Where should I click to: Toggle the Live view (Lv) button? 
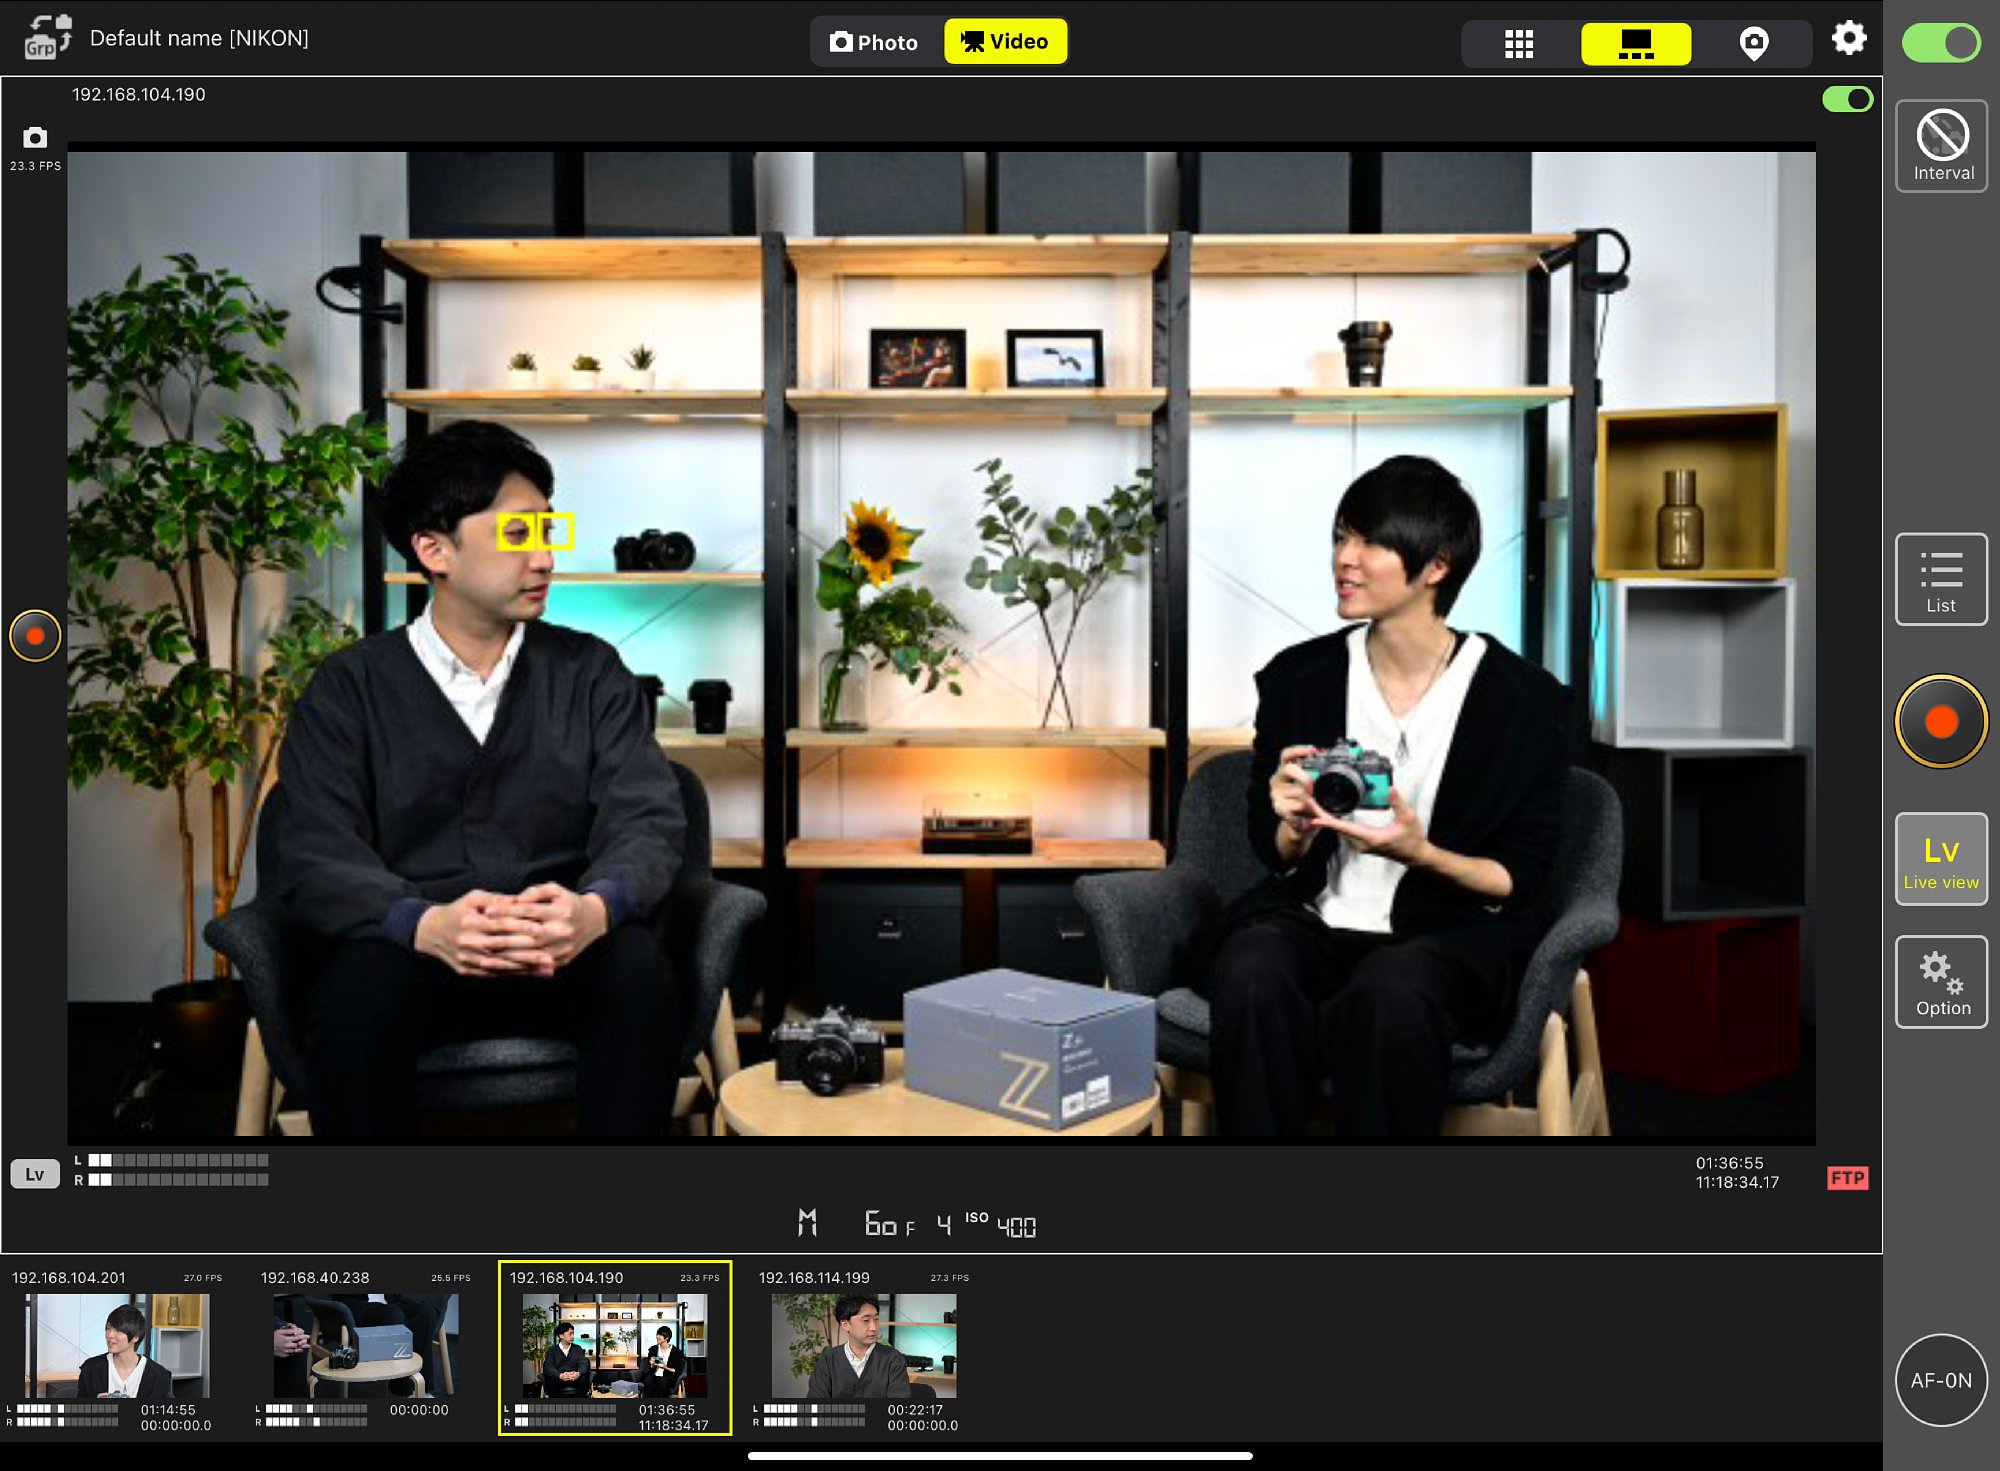point(1941,859)
